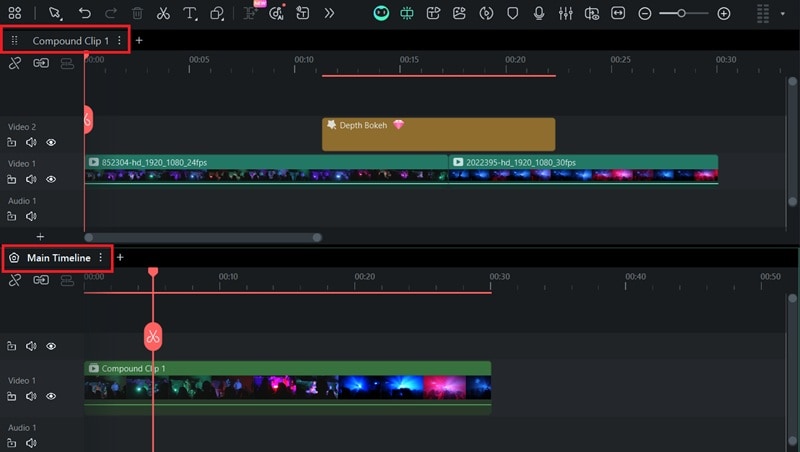
Task: Open Main Timeline tab options menu
Action: [x=101, y=258]
